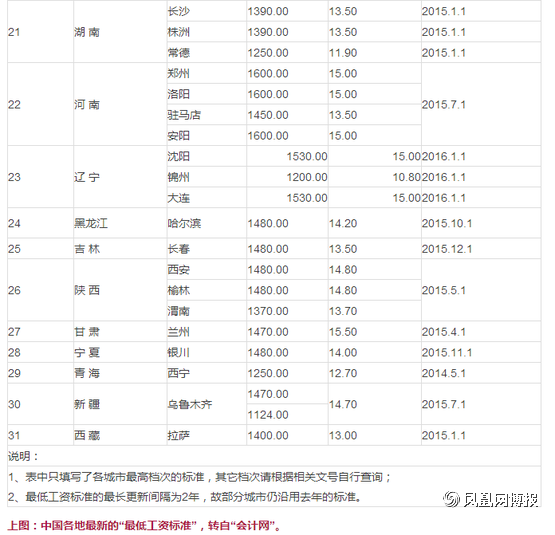Click 银川 hourly wage 14.00
The image size is (555, 535).
374,352
